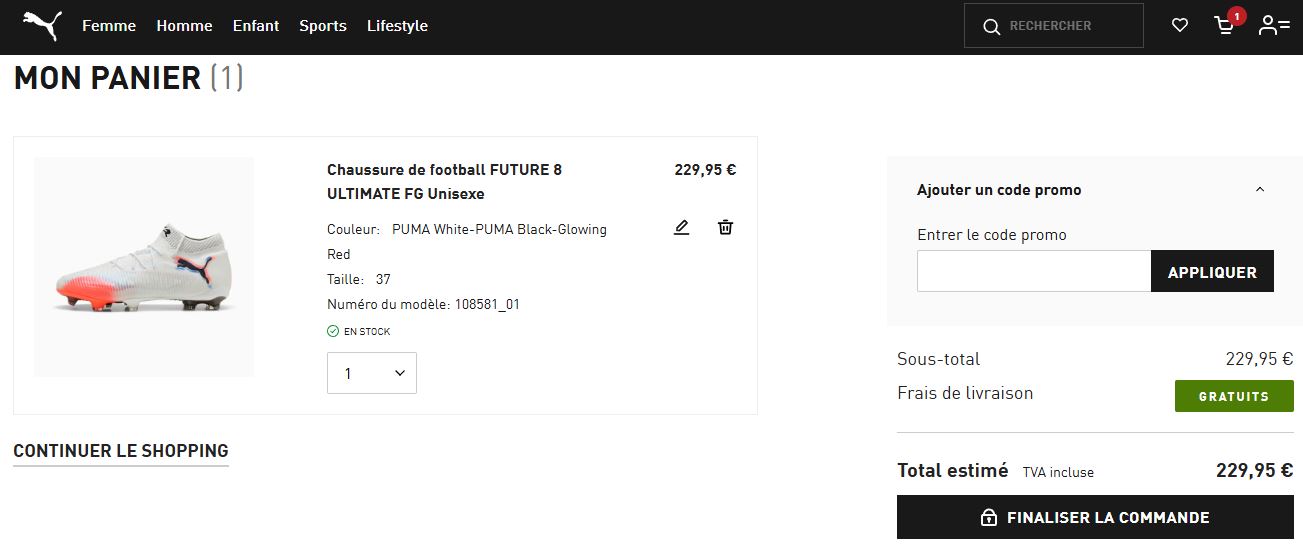Open the quantity dropdown showing 1

coord(372,373)
